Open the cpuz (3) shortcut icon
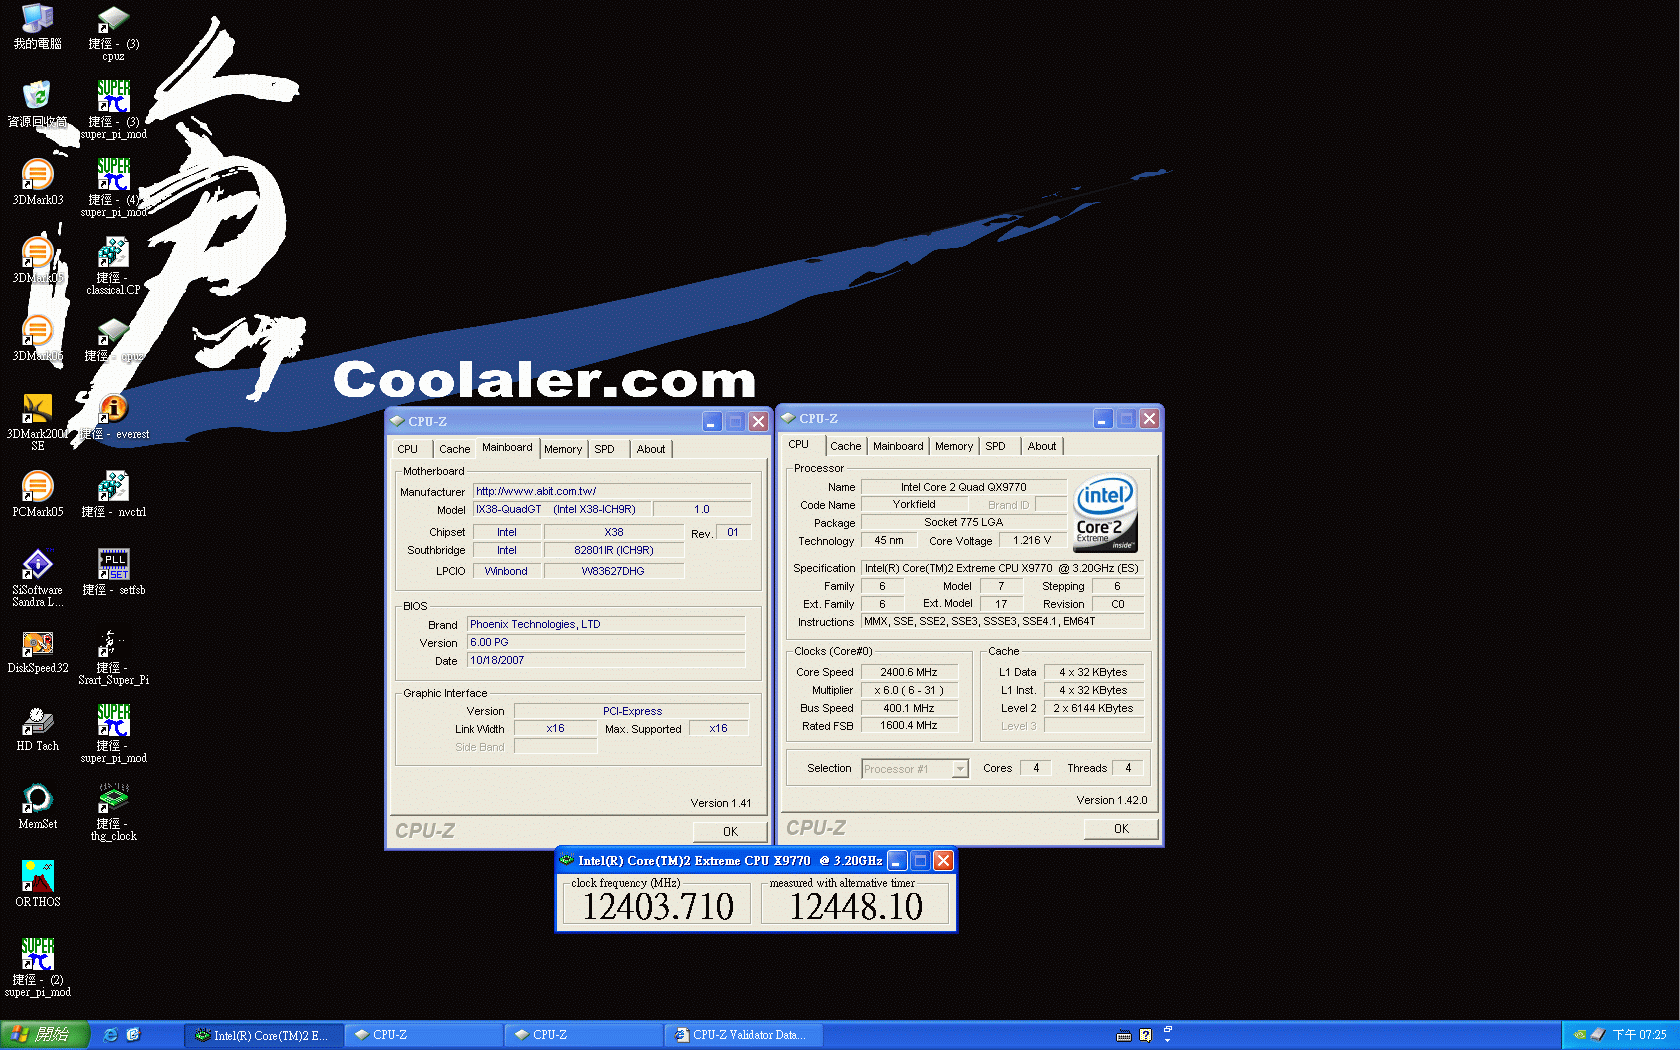1680x1050 pixels. (113, 33)
